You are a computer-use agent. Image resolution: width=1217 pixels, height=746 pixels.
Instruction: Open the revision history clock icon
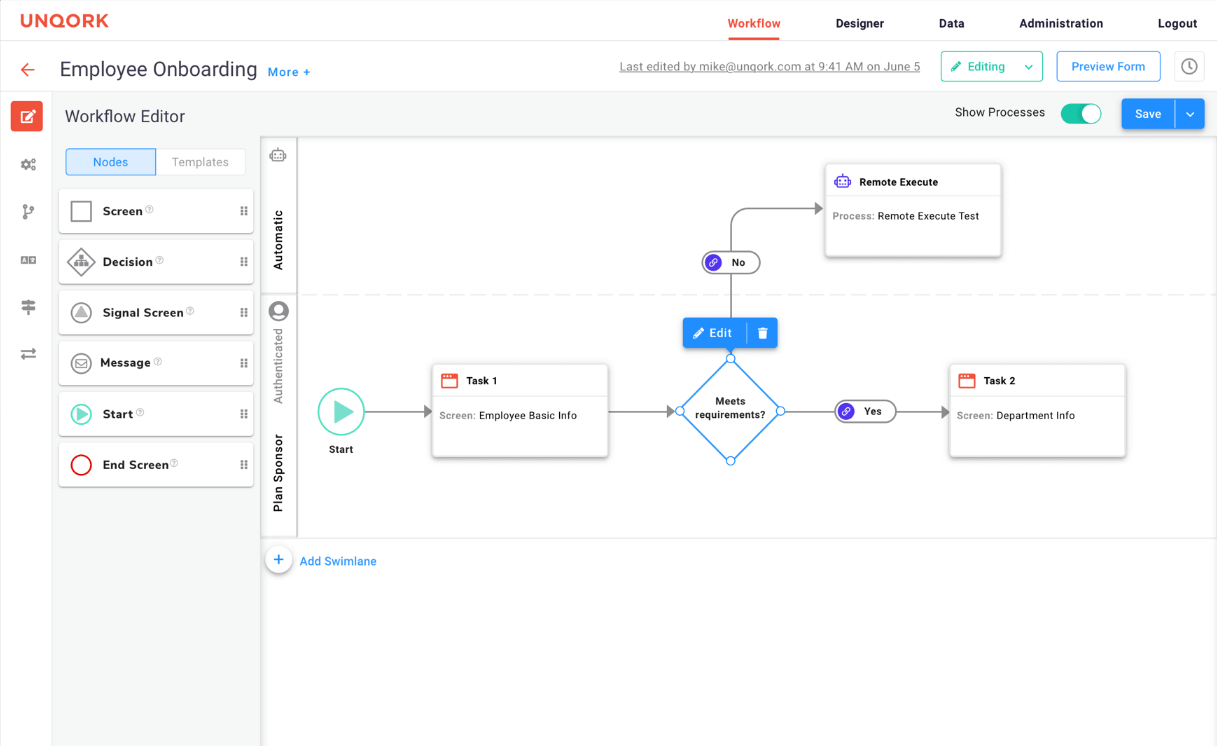coord(1189,67)
